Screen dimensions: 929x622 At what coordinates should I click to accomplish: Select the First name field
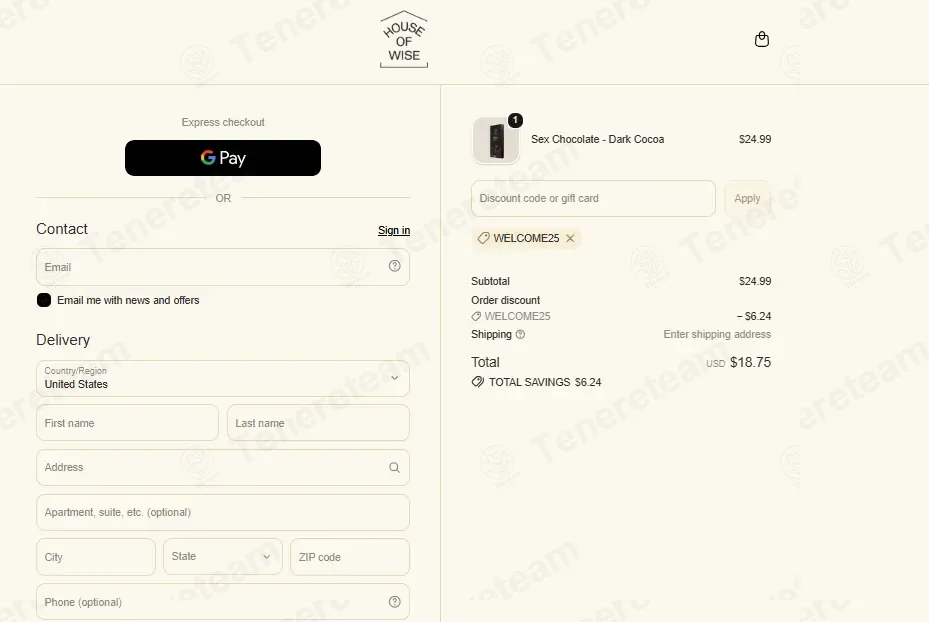127,423
